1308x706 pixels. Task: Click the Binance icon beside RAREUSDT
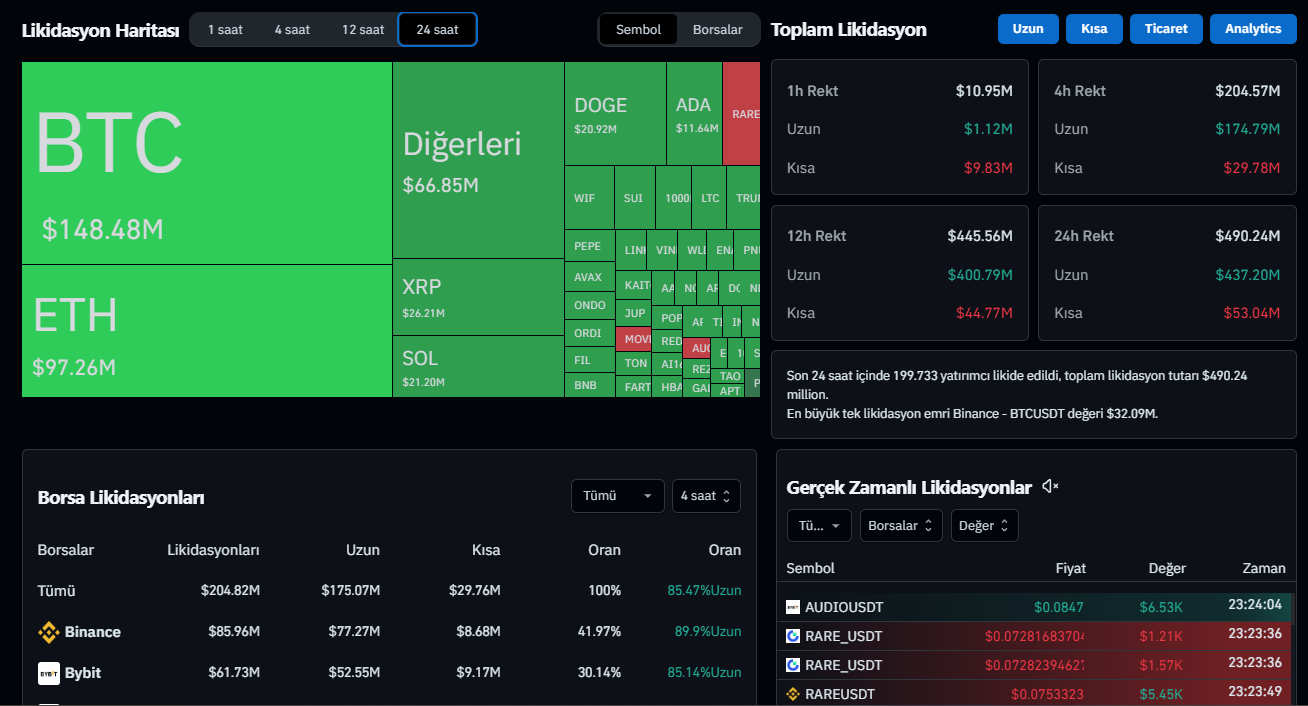coord(793,694)
